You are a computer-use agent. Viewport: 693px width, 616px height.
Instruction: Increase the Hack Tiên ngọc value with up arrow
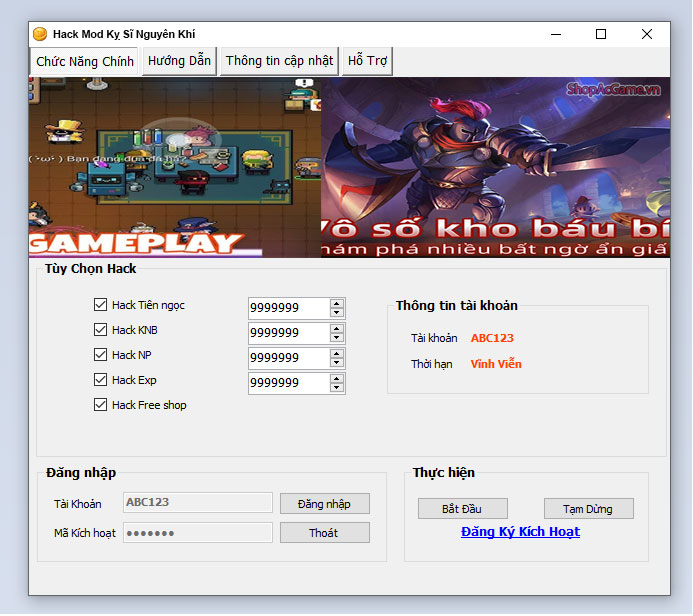337,304
